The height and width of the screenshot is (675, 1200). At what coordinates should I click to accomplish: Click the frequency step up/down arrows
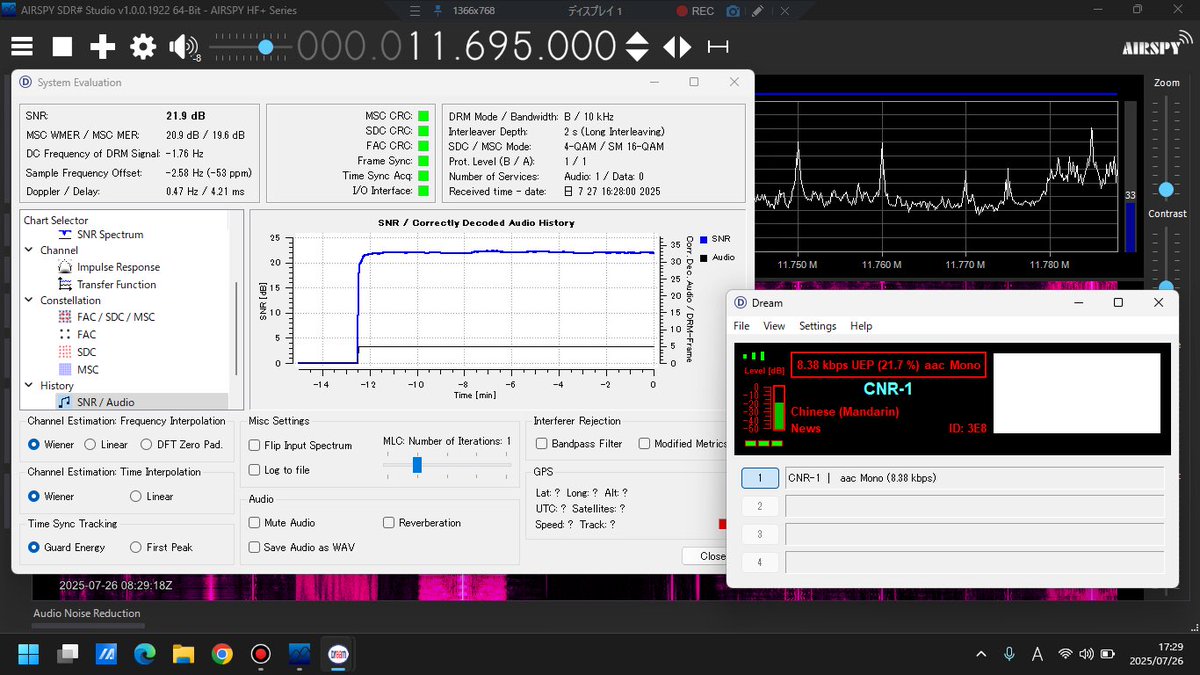637,47
